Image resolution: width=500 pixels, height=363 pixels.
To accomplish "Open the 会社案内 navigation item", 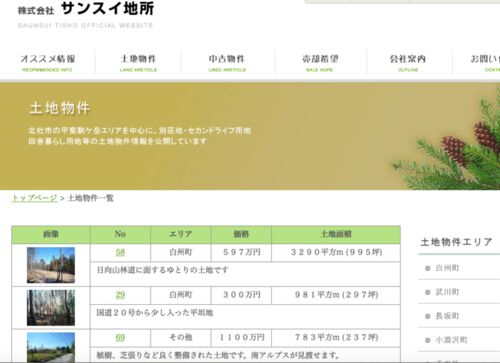I will [408, 62].
